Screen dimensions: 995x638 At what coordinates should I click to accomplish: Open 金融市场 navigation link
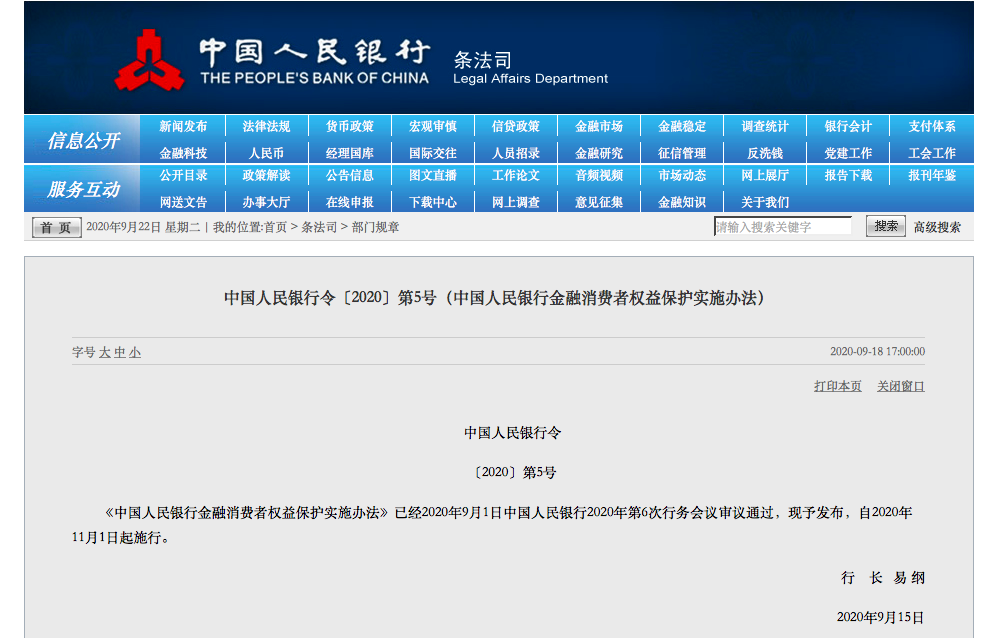pyautogui.click(x=599, y=126)
